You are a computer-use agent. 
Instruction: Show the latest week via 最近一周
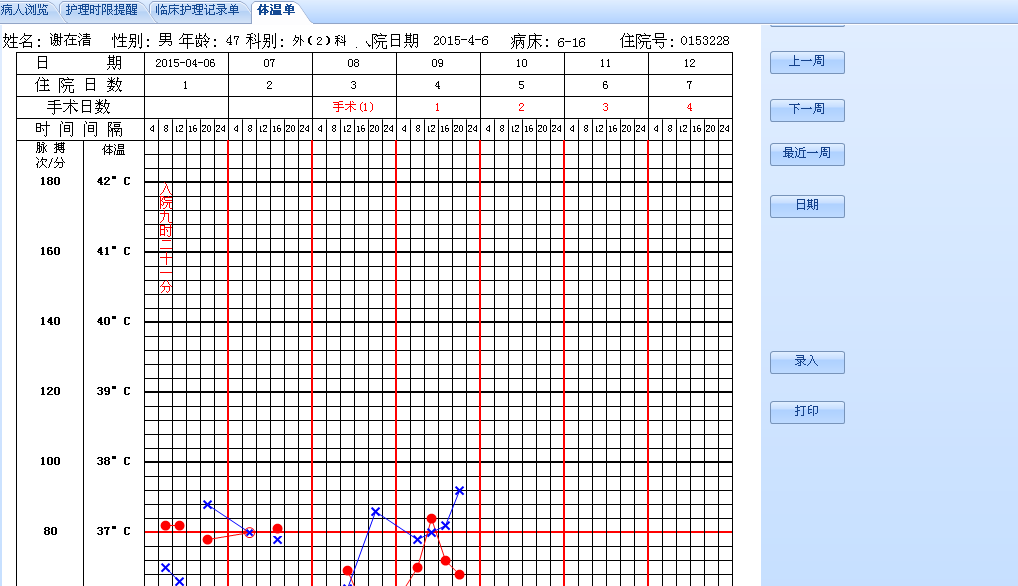pyautogui.click(x=807, y=154)
